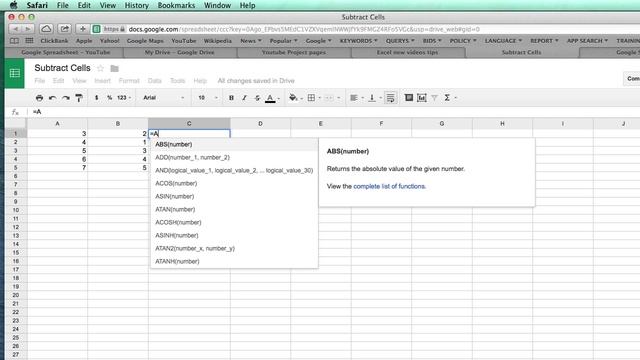The width and height of the screenshot is (640, 360).
Task: Switch to Excel new videos tips tab
Action: click(407, 53)
